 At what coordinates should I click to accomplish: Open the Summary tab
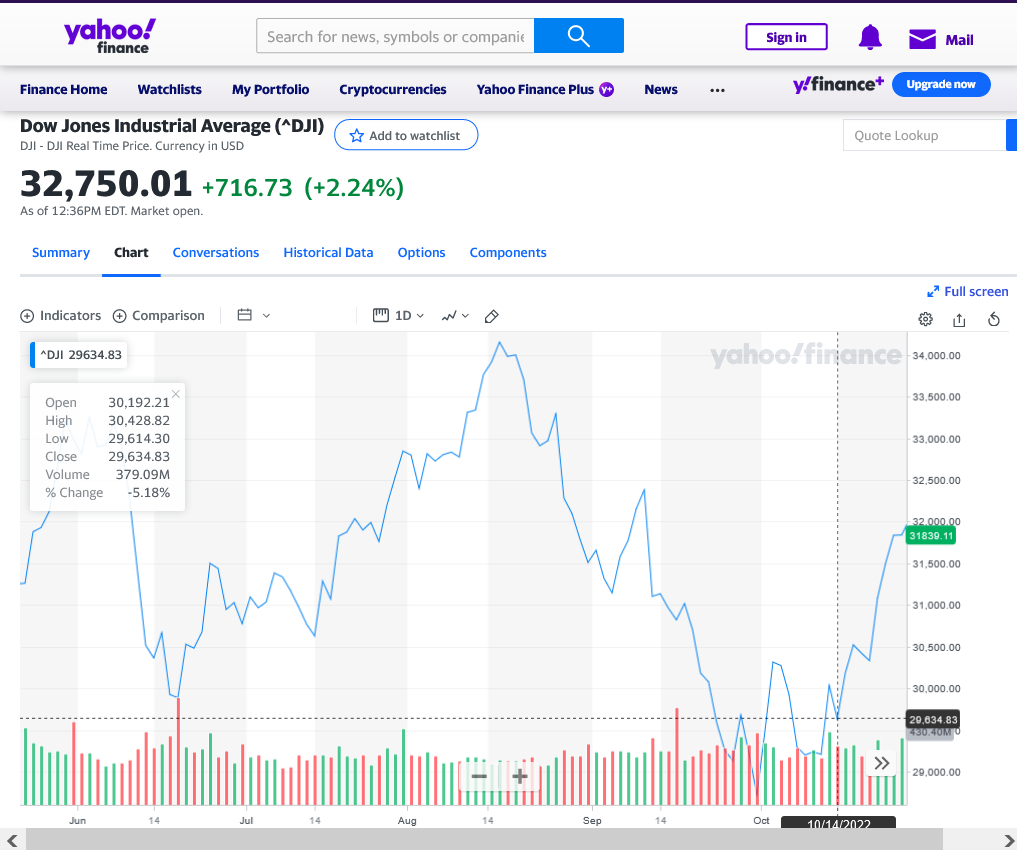pyautogui.click(x=61, y=252)
